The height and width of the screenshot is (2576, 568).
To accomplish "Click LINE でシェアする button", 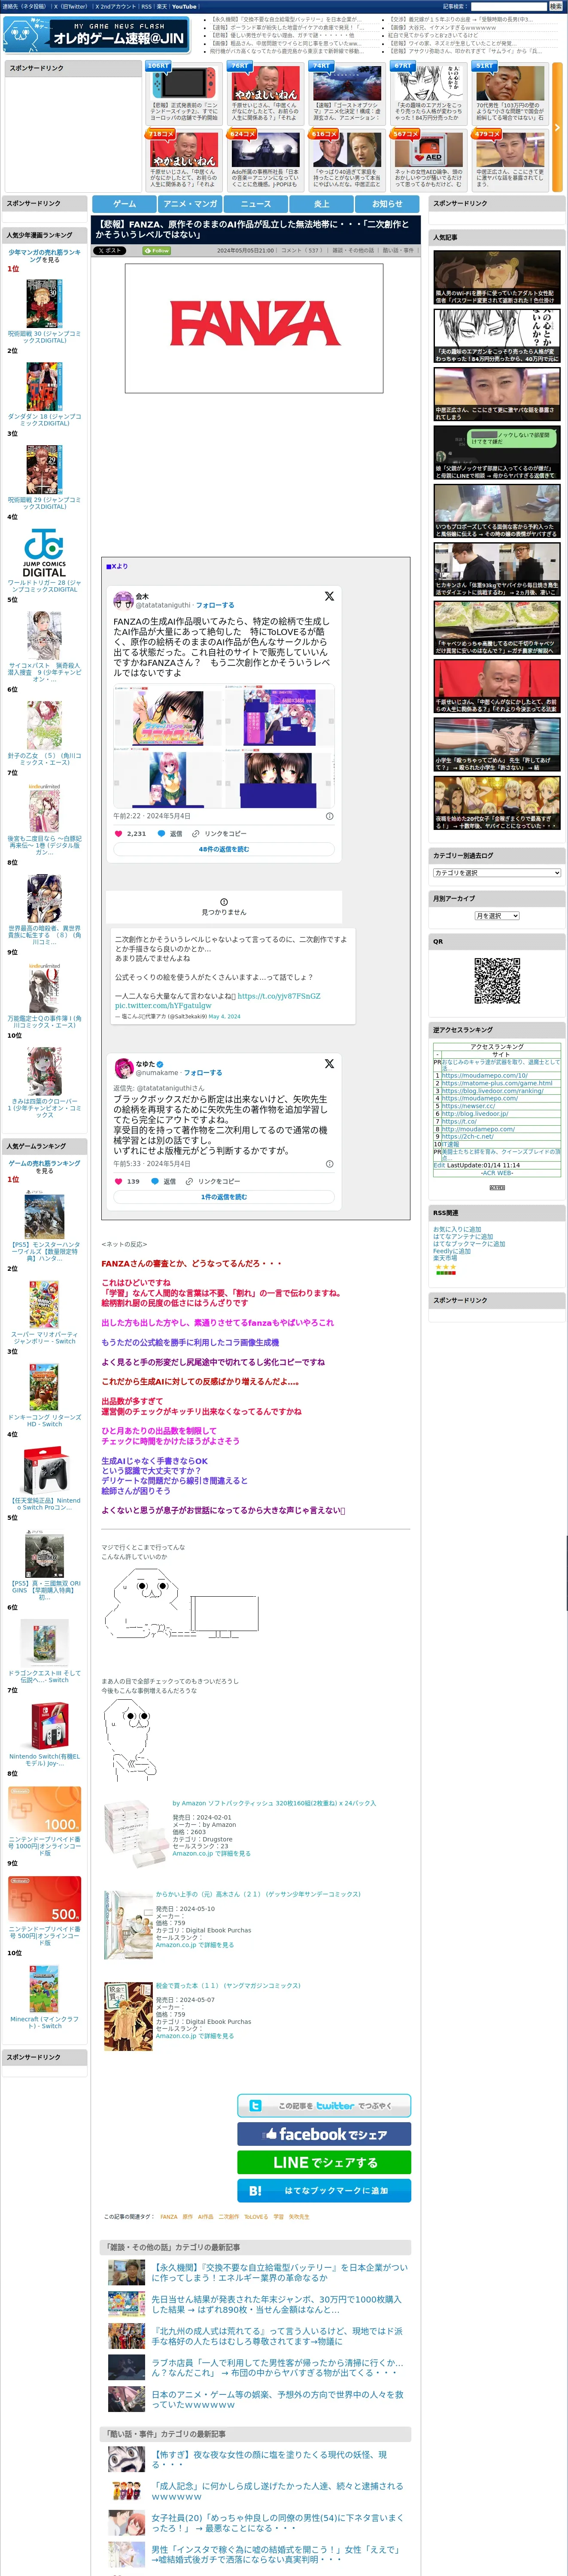I will tap(324, 2162).
